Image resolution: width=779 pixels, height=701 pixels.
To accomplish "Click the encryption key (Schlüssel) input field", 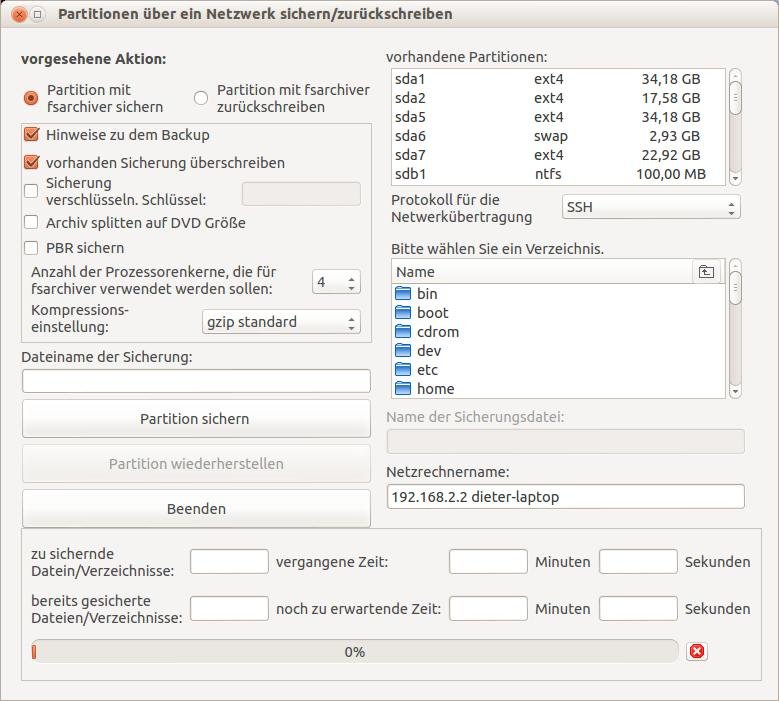I will tap(301, 194).
